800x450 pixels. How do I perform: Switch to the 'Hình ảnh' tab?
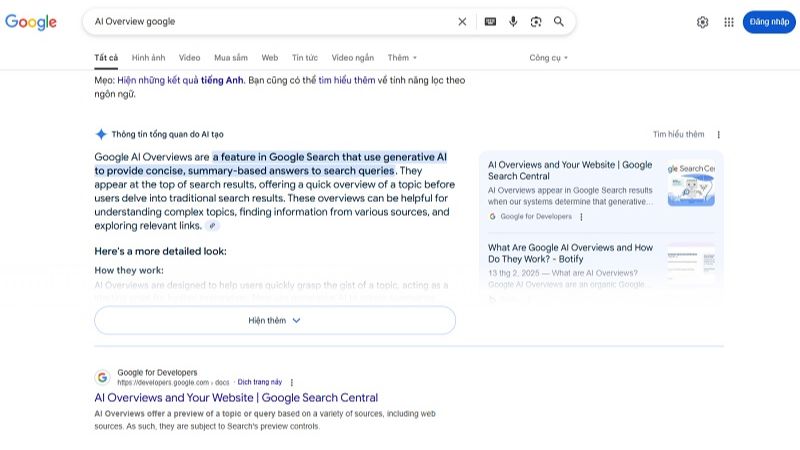[148, 58]
